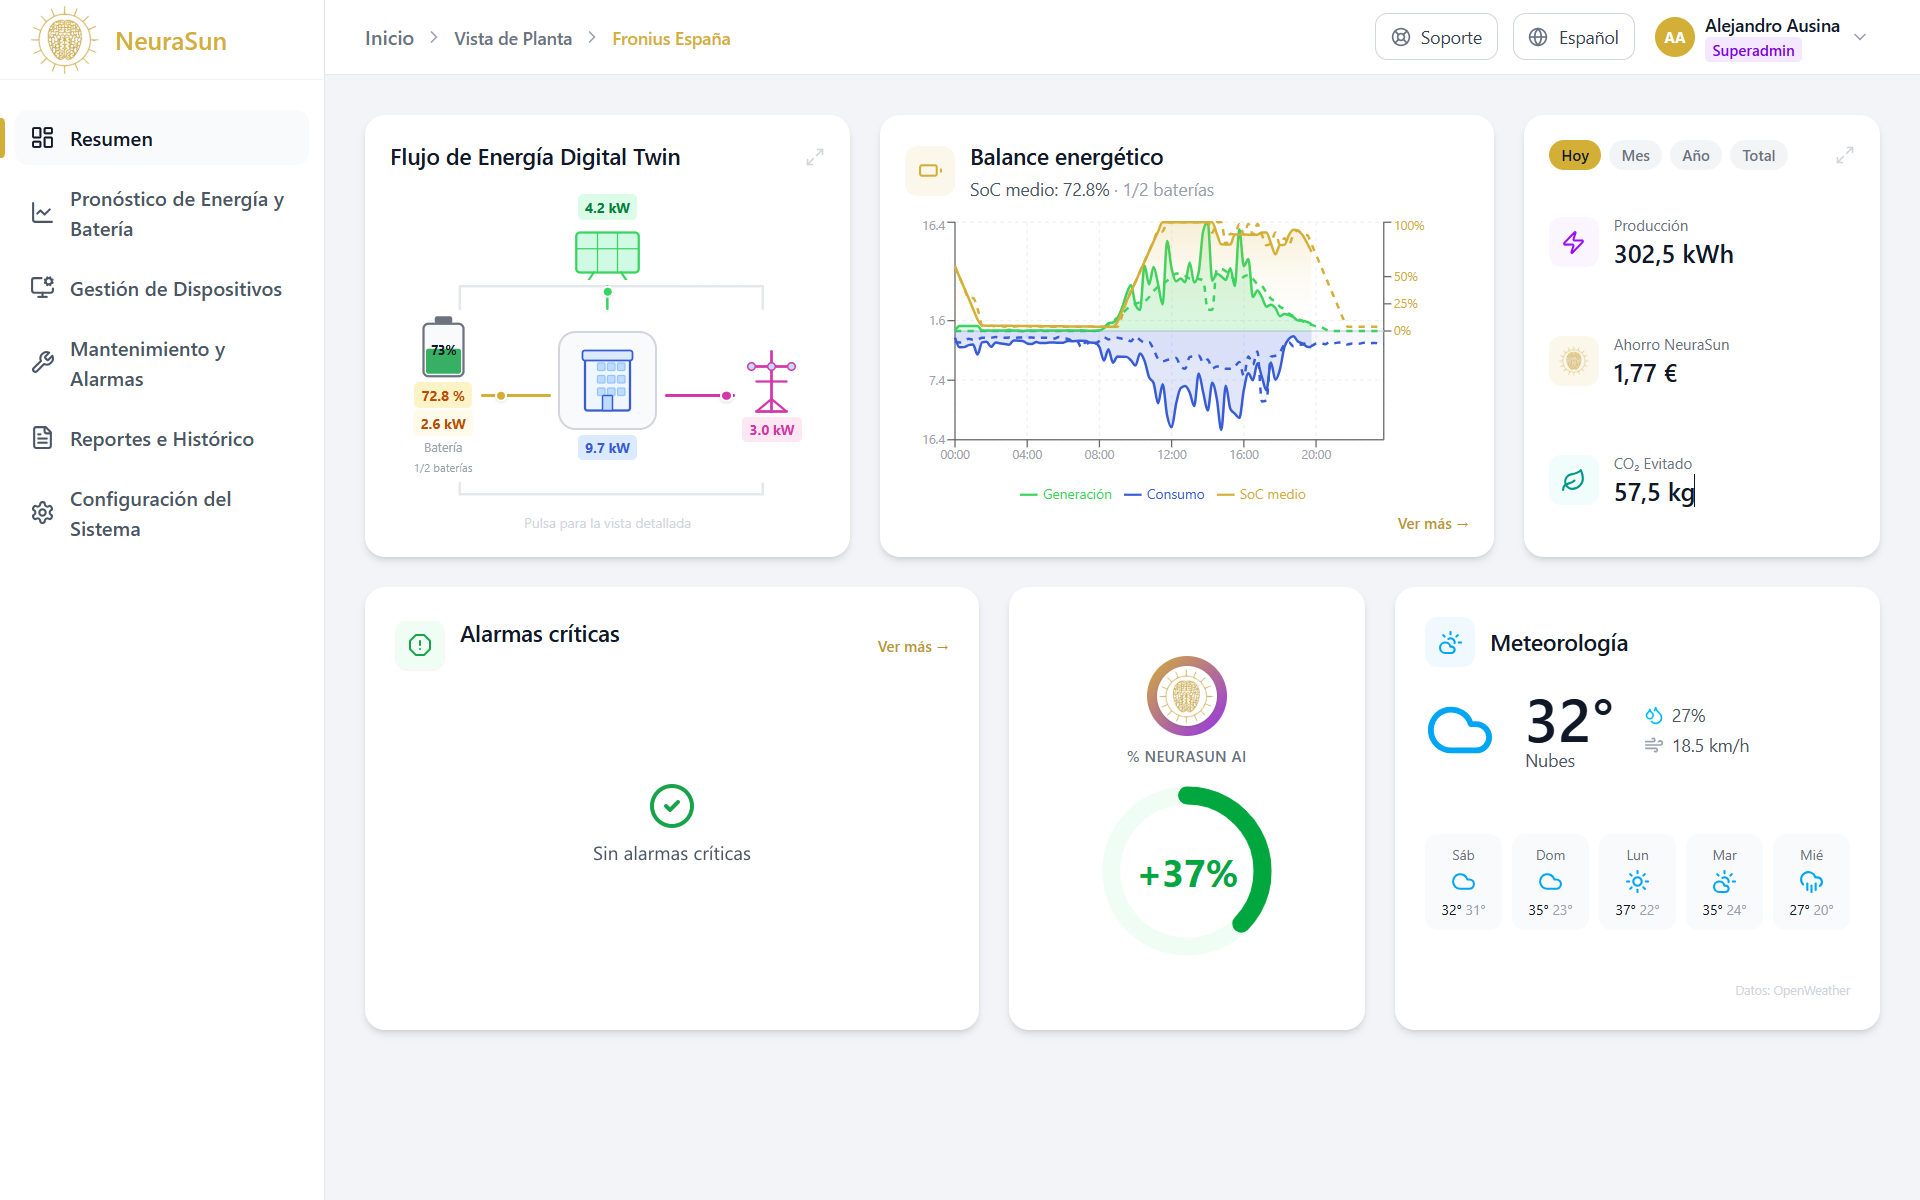Open Configuración del Sistema
The height and width of the screenshot is (1200, 1920).
(x=162, y=513)
